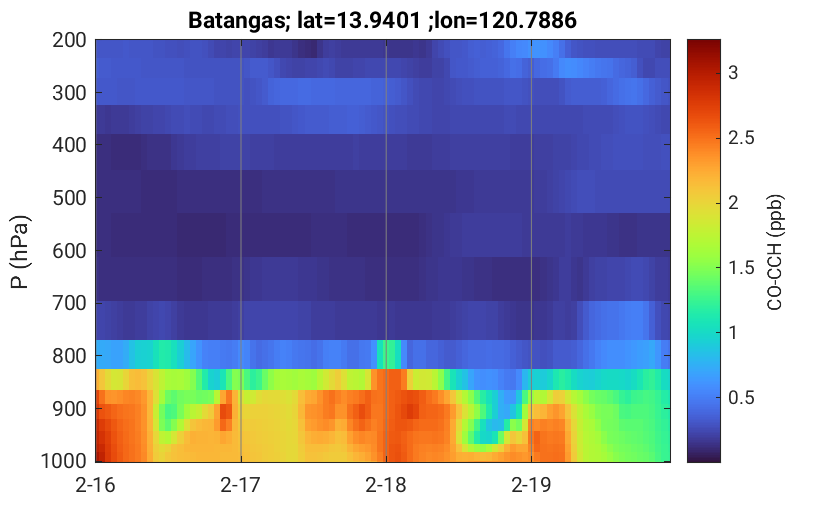Click the y-axis label "P (hPa)"
The height and width of the screenshot is (521, 833).
tap(20, 252)
